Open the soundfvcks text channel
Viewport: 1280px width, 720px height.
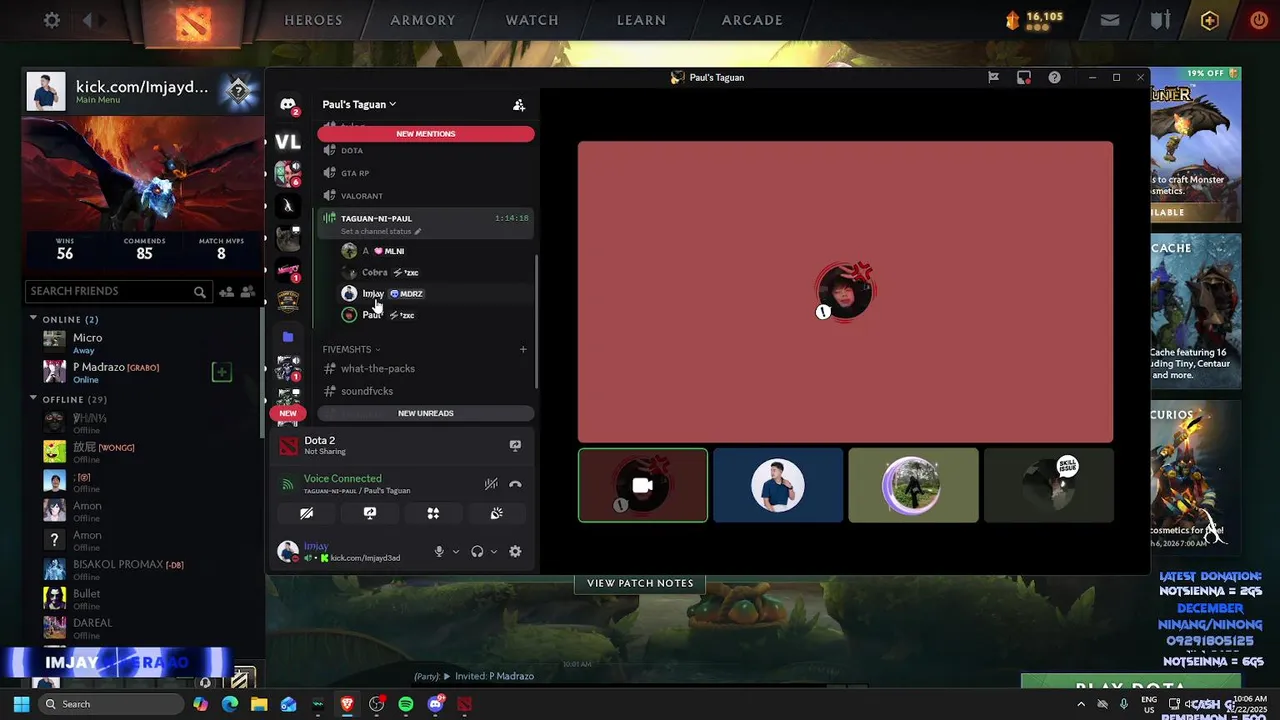tap(425, 391)
